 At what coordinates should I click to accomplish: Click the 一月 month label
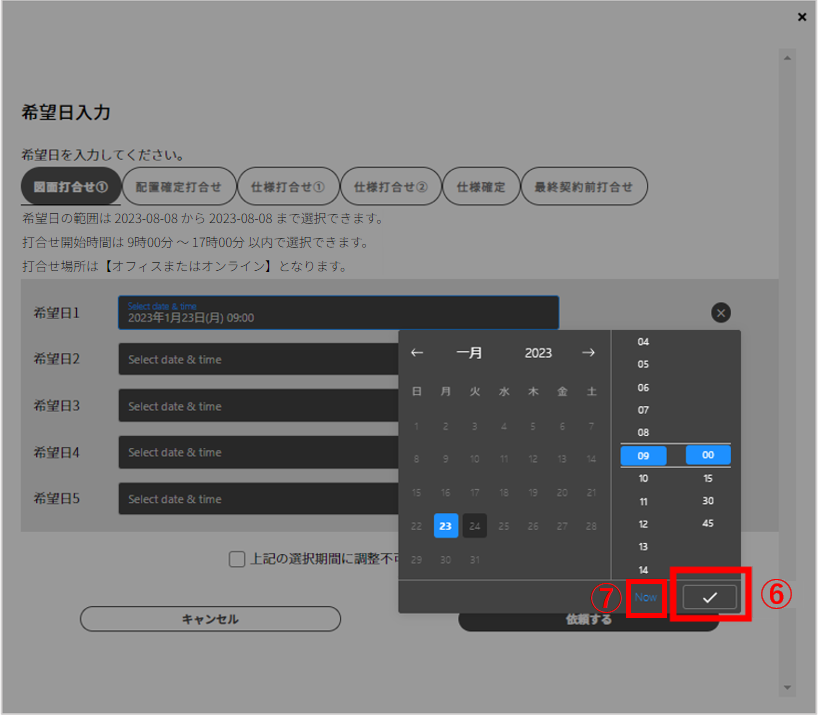click(469, 353)
